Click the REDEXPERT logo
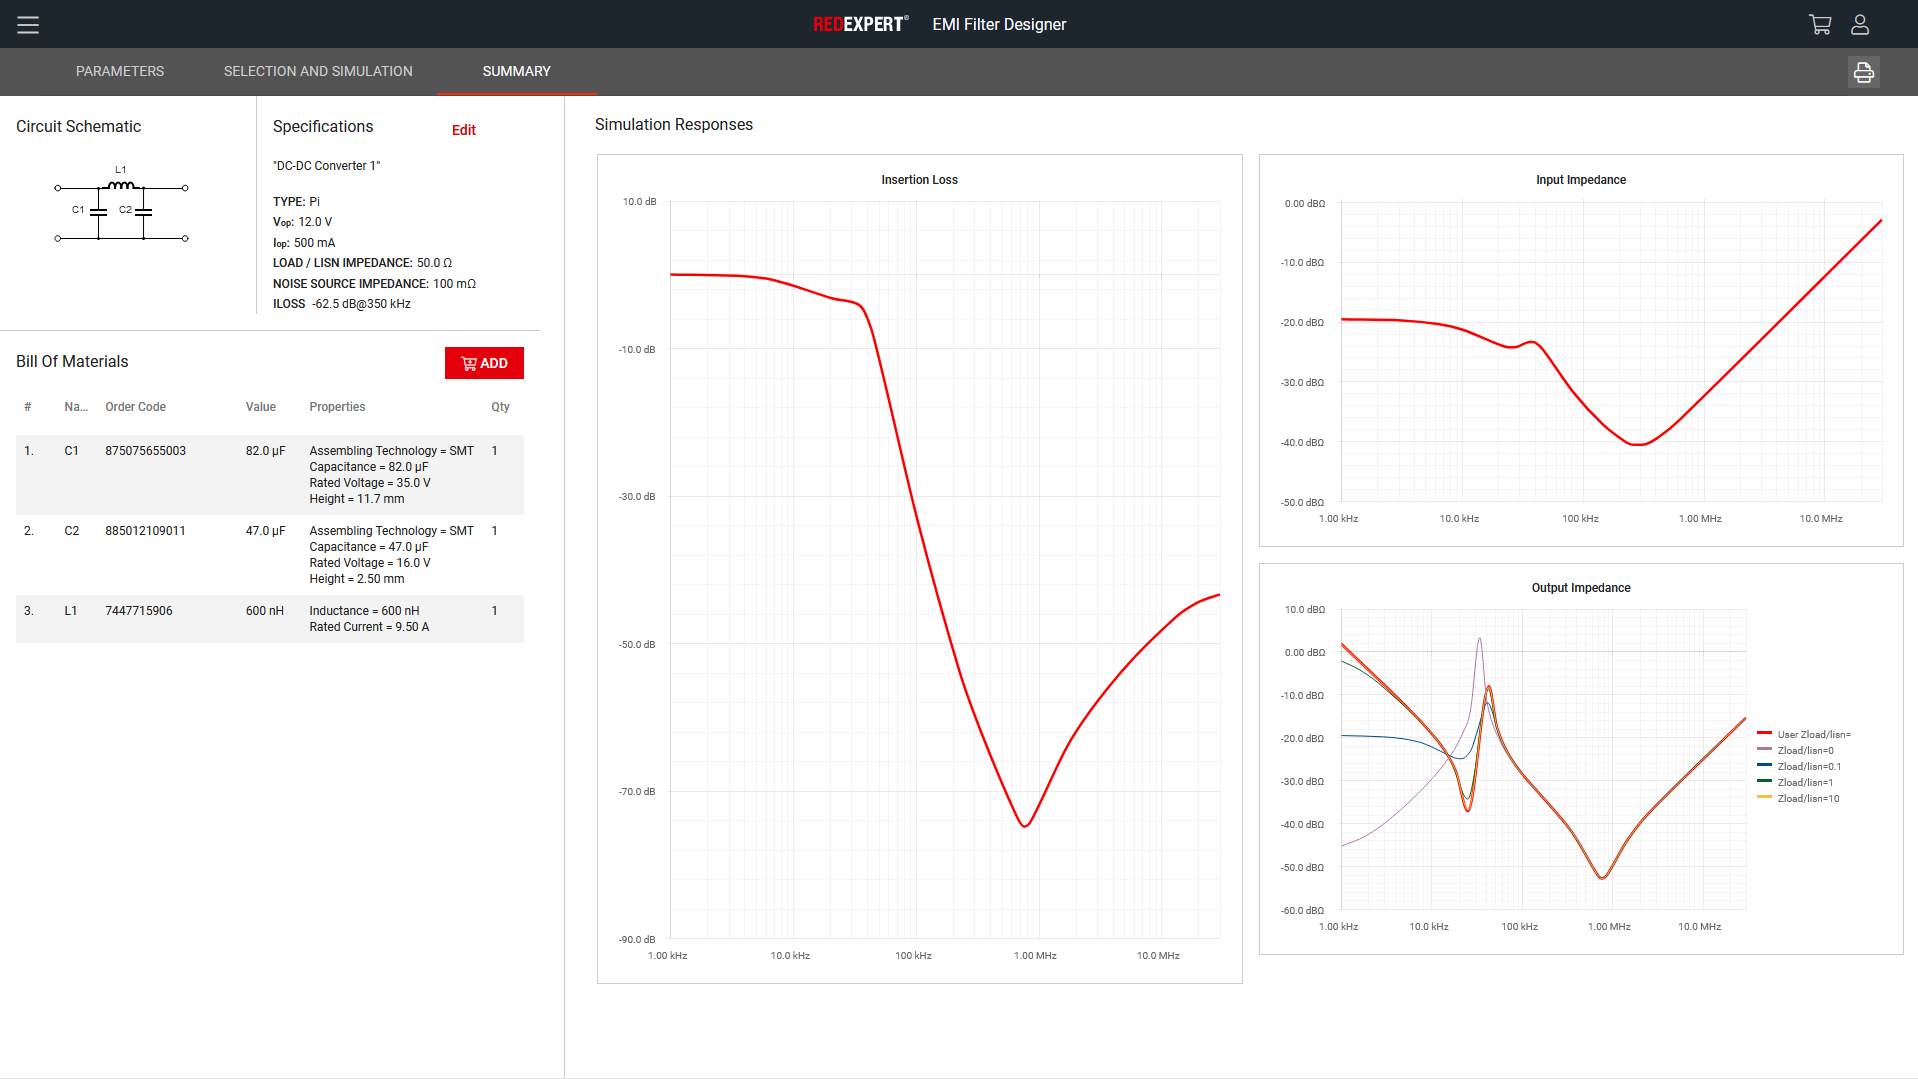The height and width of the screenshot is (1079, 1918). (x=860, y=25)
